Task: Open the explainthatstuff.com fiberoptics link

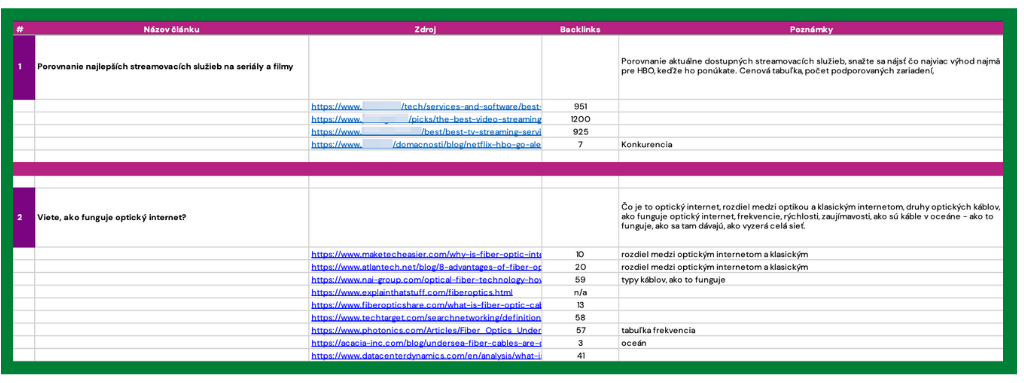Action: (x=412, y=292)
